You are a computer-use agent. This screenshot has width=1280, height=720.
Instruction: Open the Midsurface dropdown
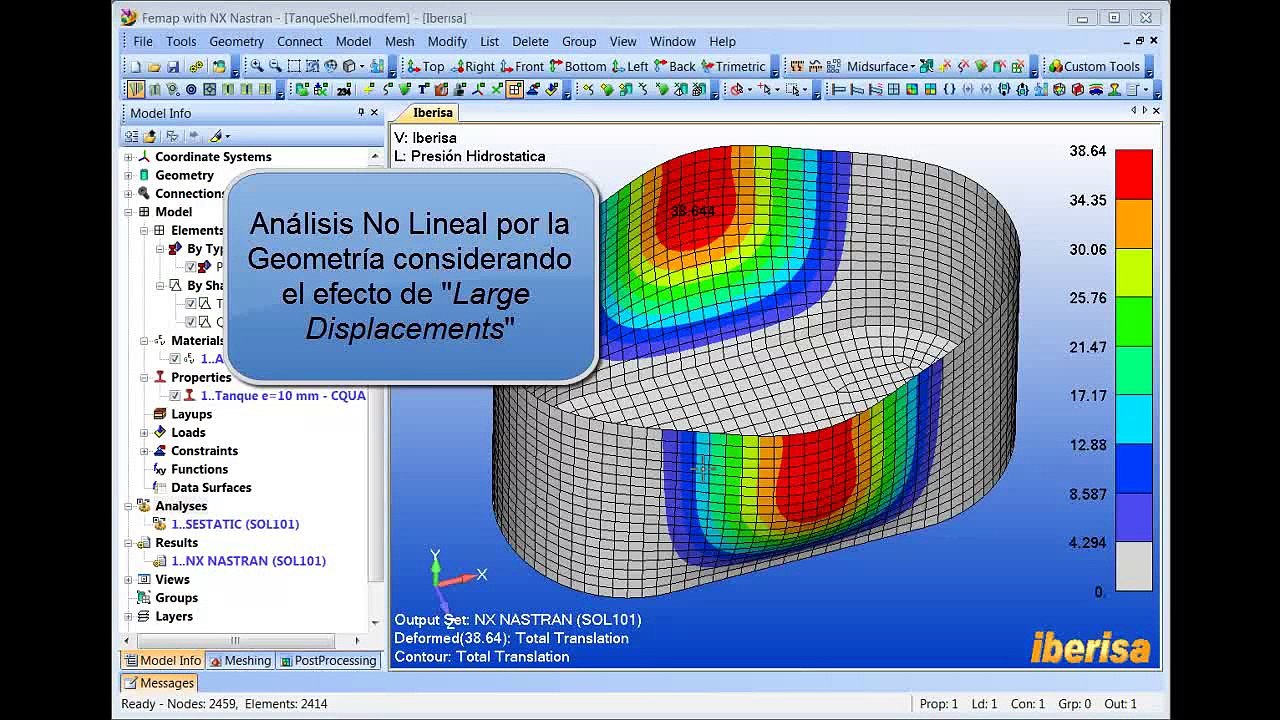pos(880,66)
